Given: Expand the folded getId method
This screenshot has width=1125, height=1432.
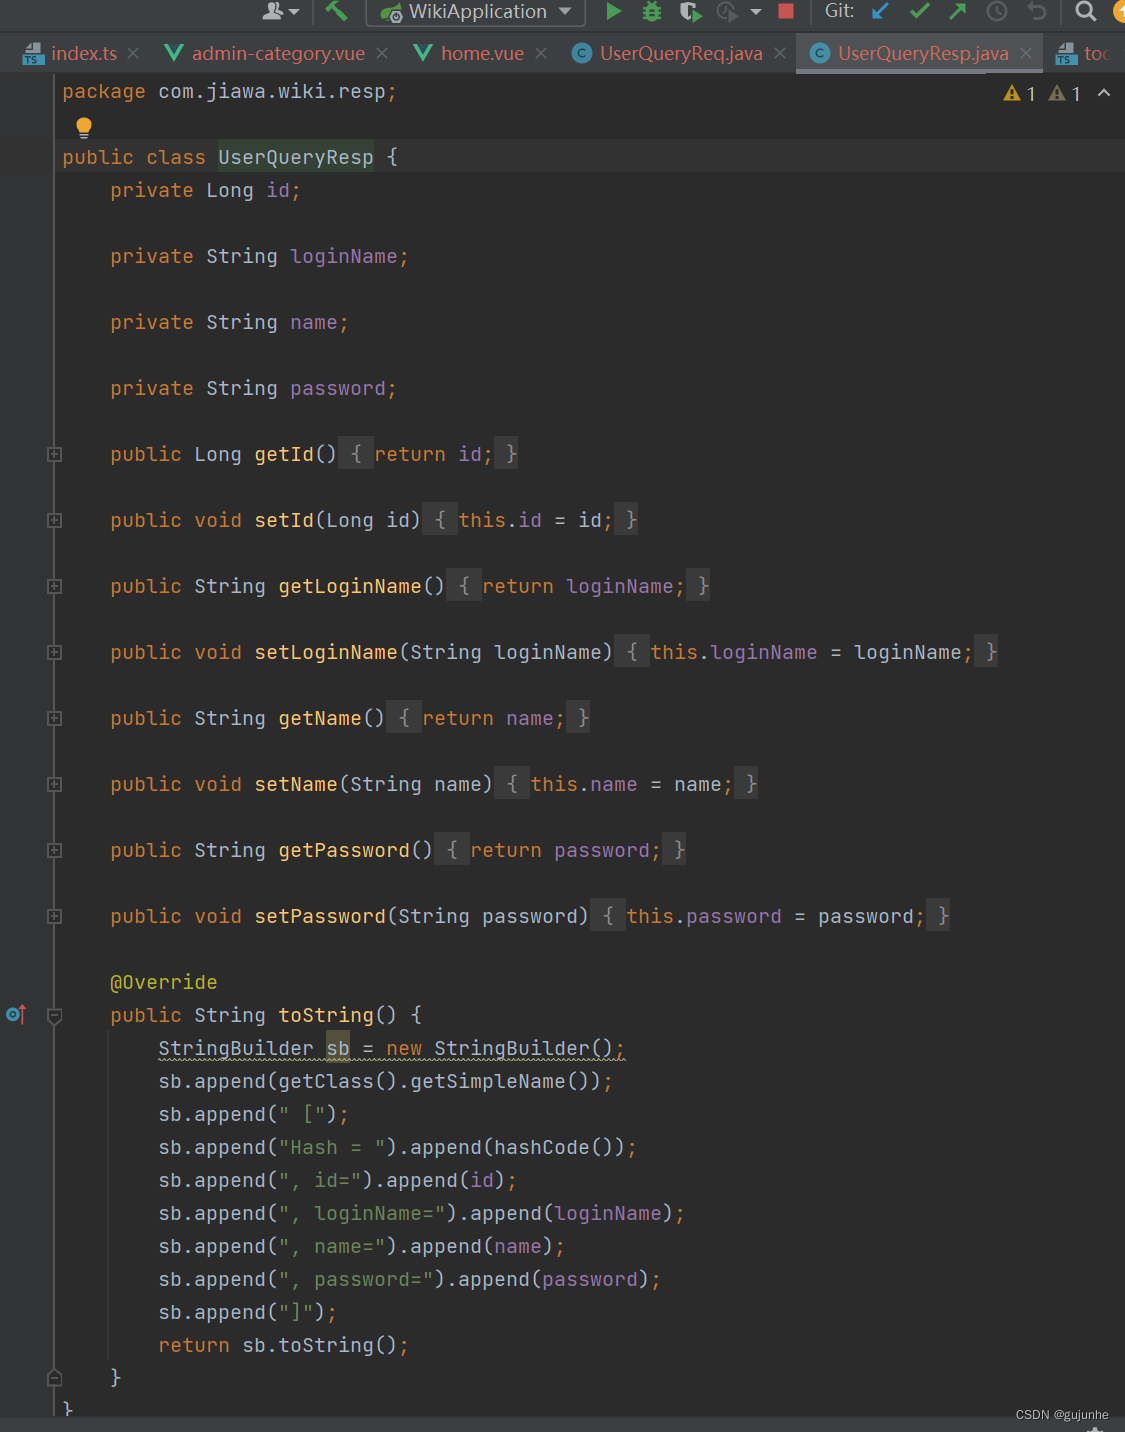Looking at the screenshot, I should coord(55,454).
